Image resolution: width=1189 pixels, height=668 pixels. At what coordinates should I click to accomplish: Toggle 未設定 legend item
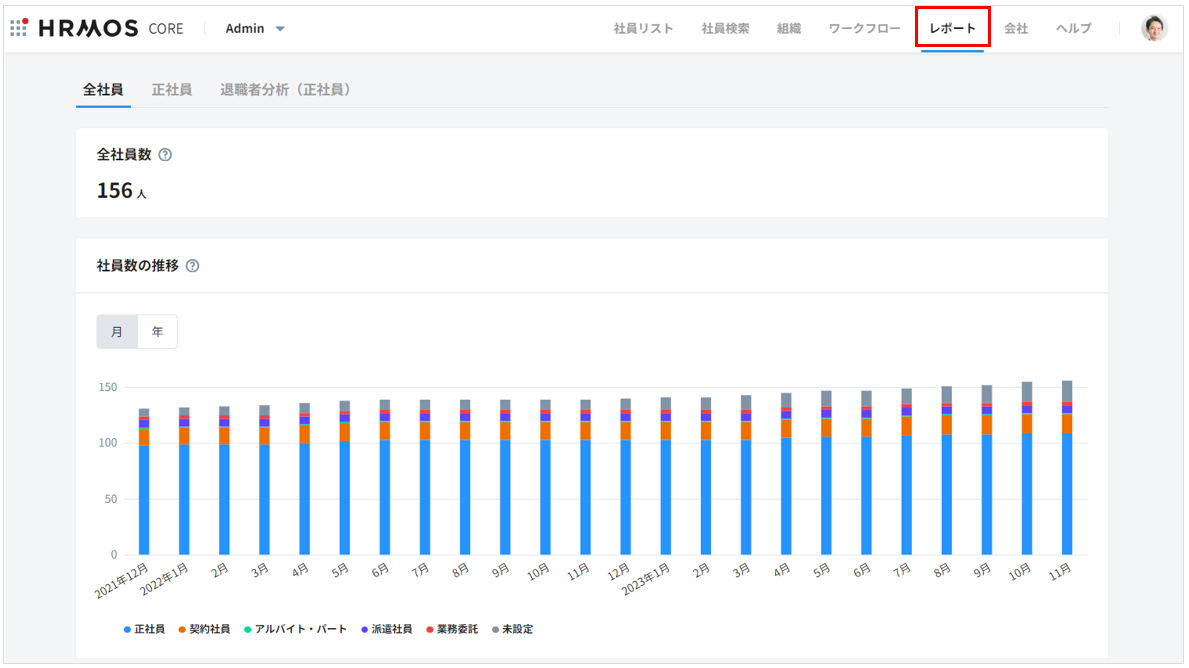(512, 629)
